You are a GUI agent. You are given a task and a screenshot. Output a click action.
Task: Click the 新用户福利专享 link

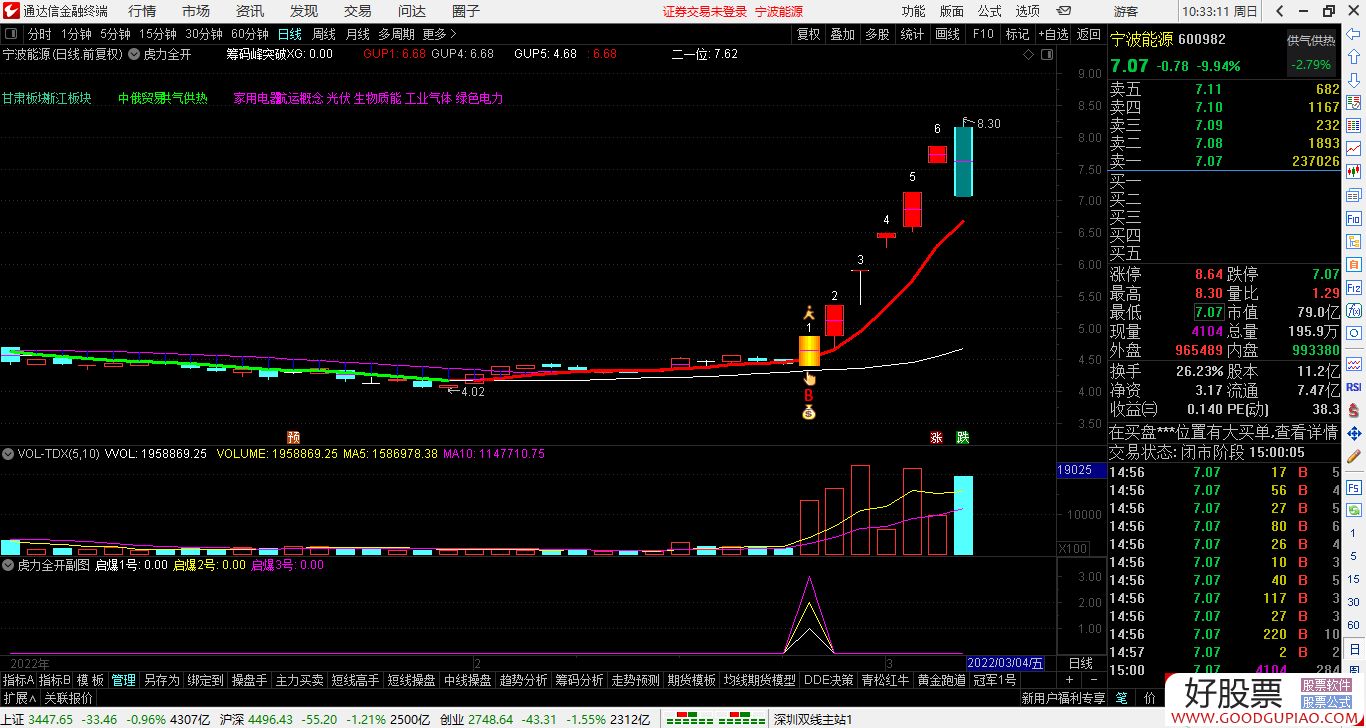1063,698
